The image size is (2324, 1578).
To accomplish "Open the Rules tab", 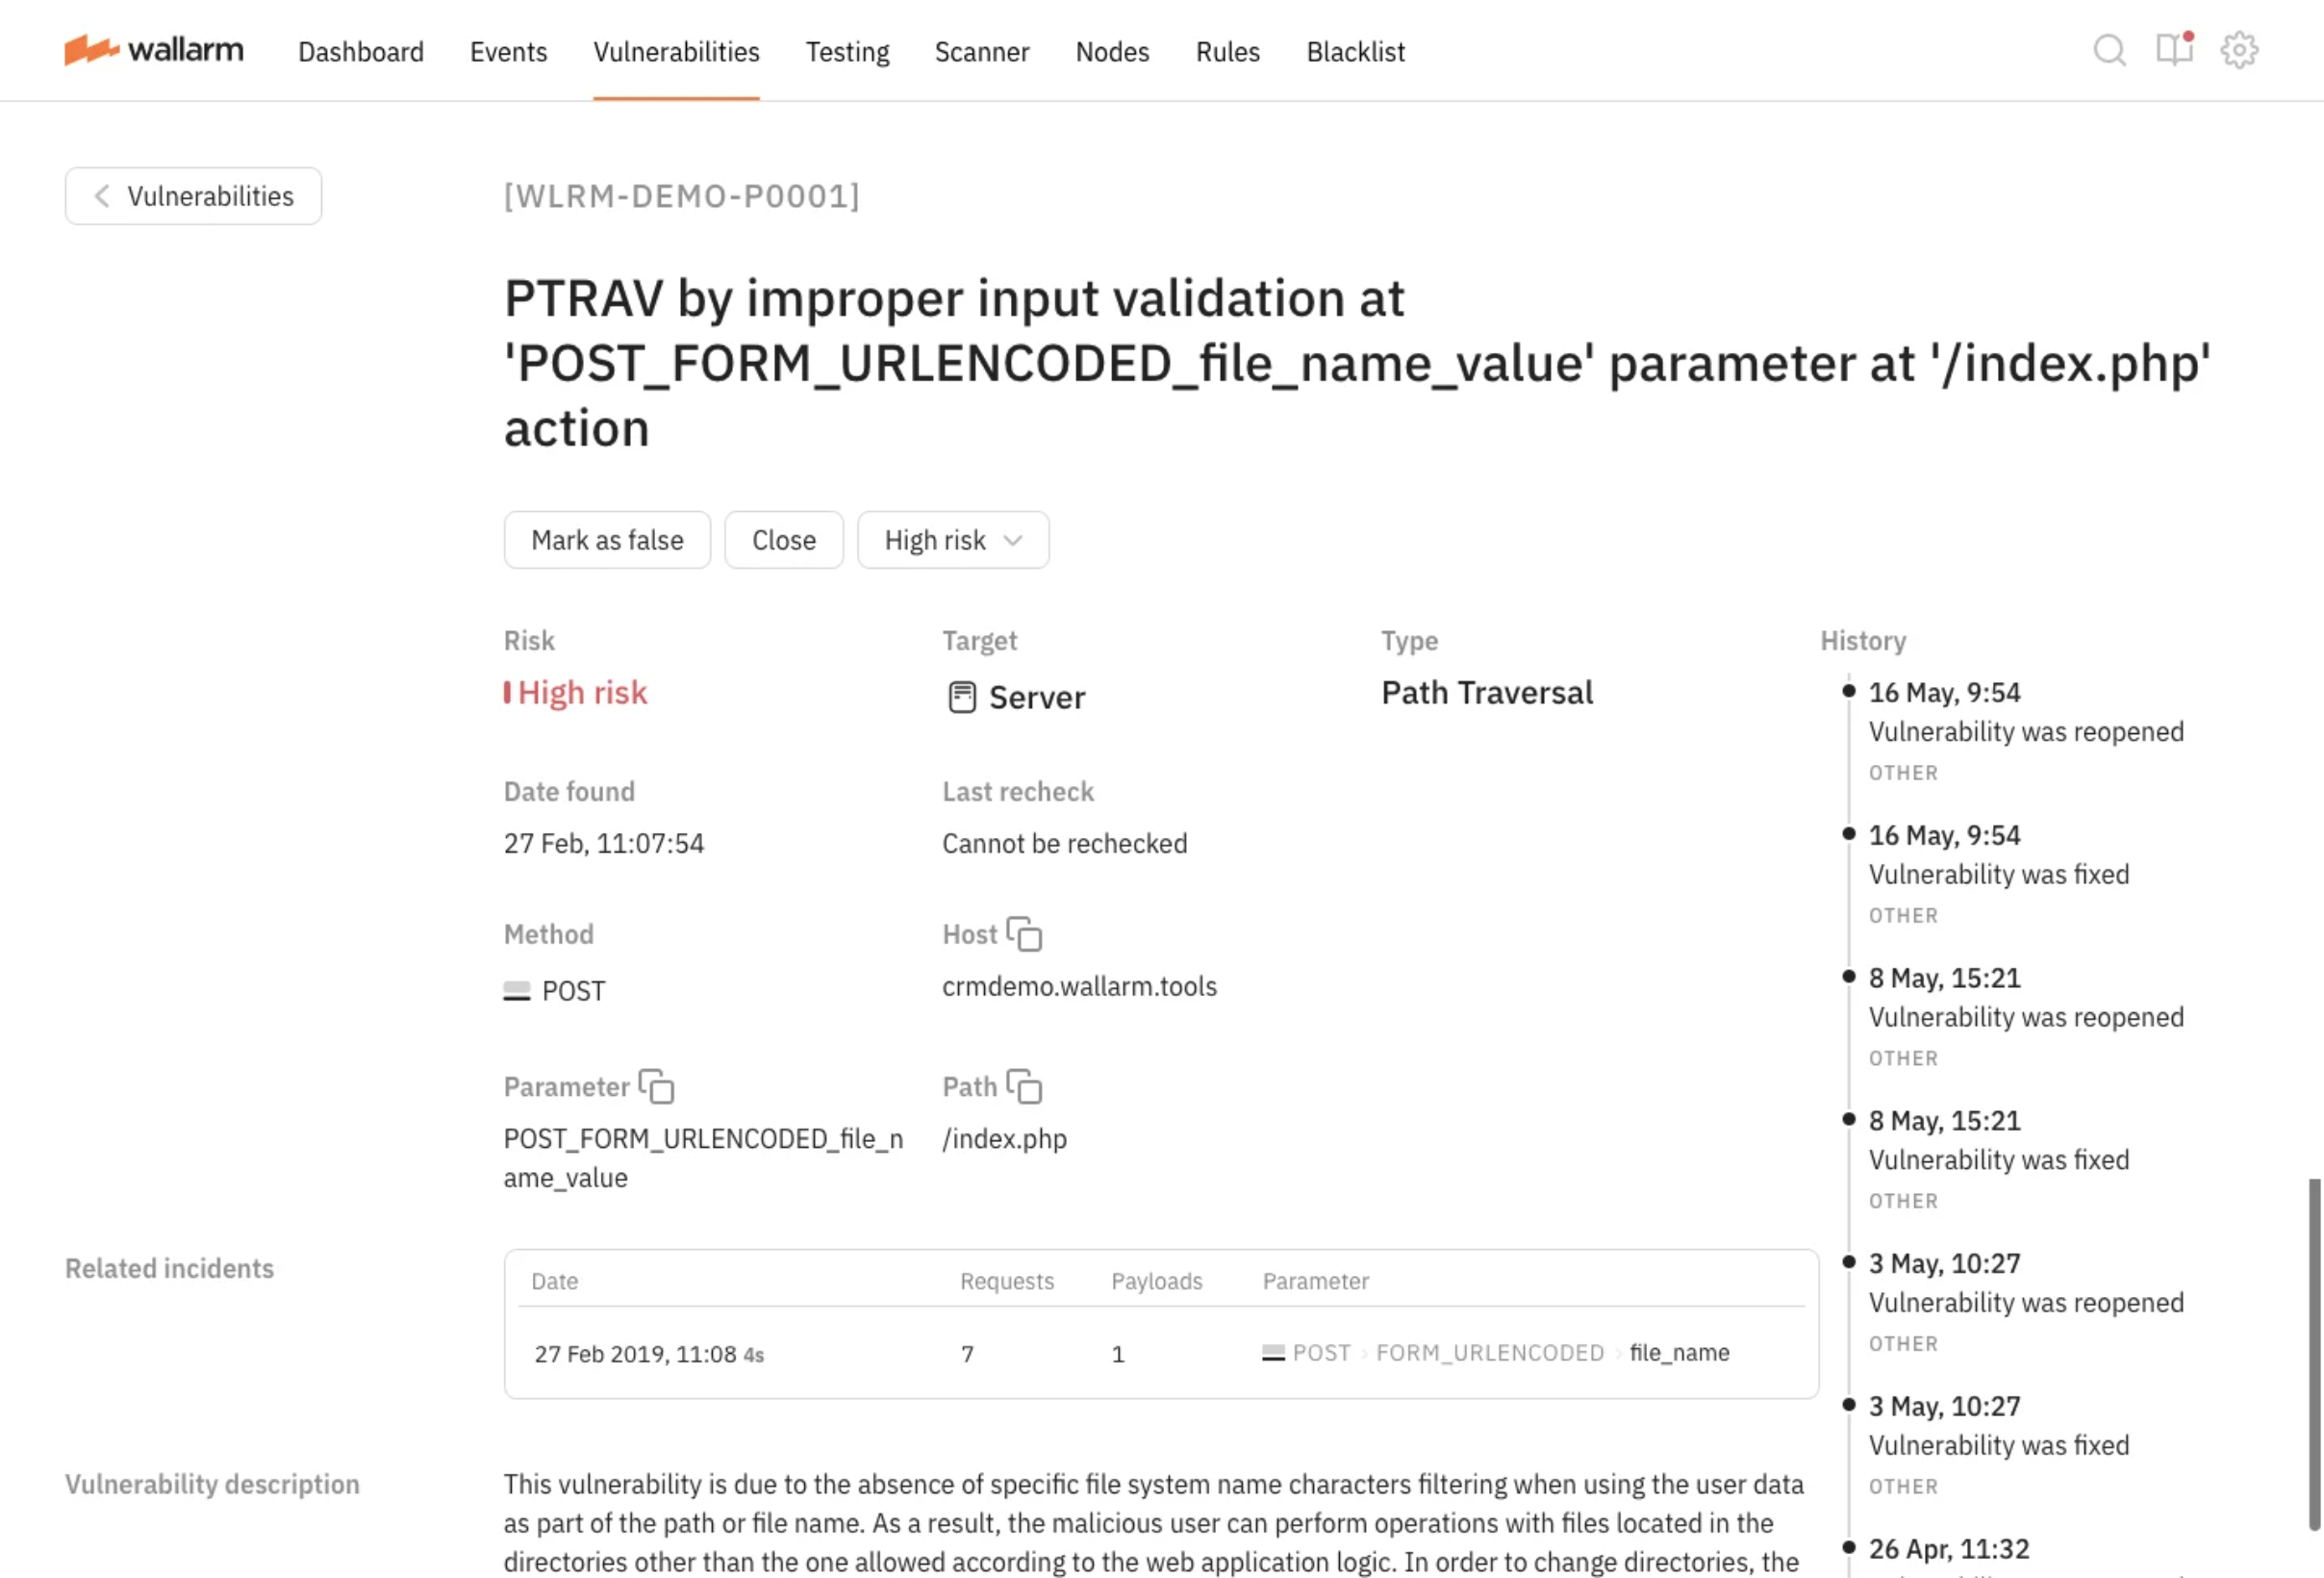I will click(x=1227, y=52).
